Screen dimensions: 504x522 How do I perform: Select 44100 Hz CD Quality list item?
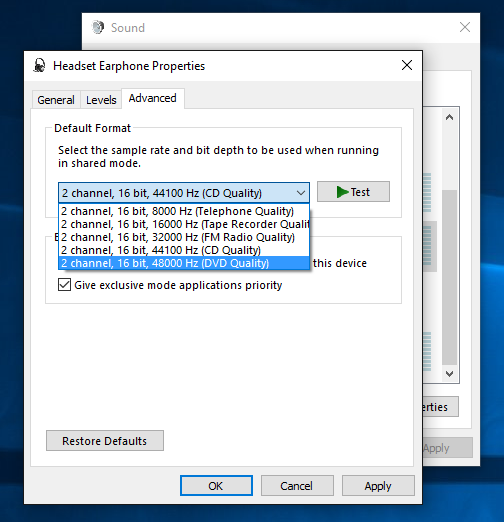pyautogui.click(x=184, y=250)
